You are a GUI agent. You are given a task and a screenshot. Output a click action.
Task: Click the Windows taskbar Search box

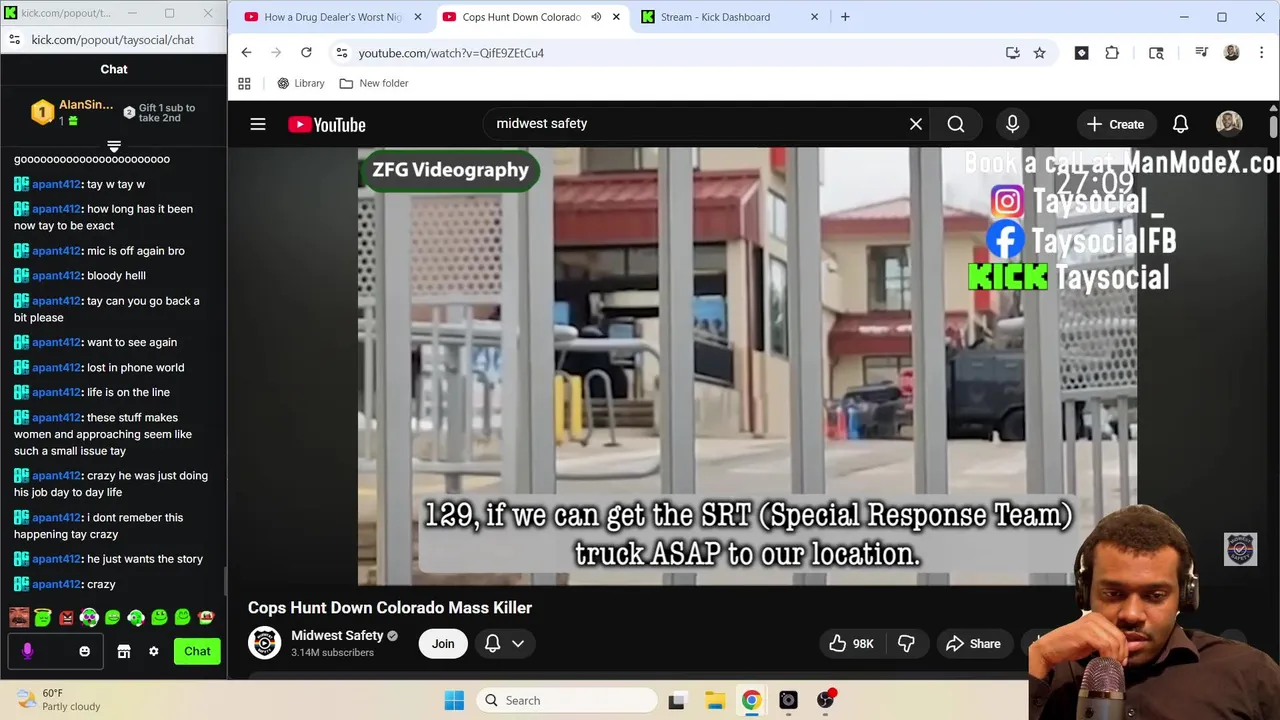point(567,700)
